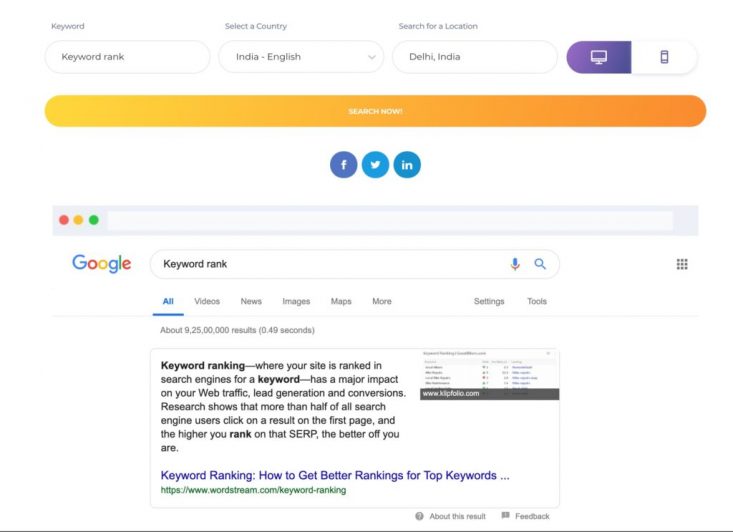Open the Google apps grid icon
The width and height of the screenshot is (733, 532).
point(682,264)
